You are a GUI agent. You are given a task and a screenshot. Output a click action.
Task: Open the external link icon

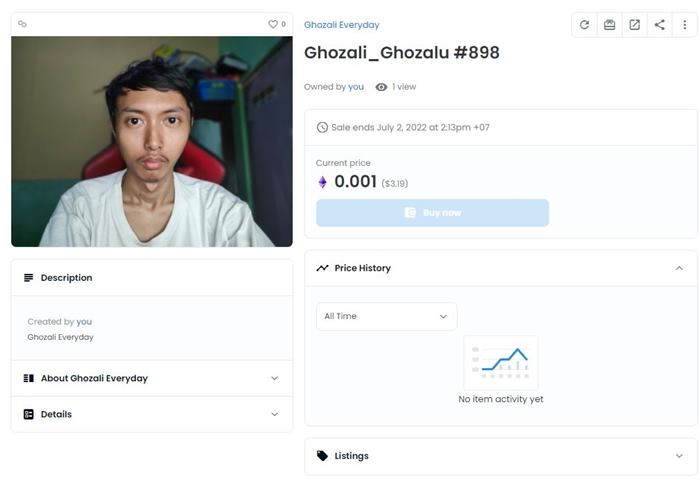[634, 25]
